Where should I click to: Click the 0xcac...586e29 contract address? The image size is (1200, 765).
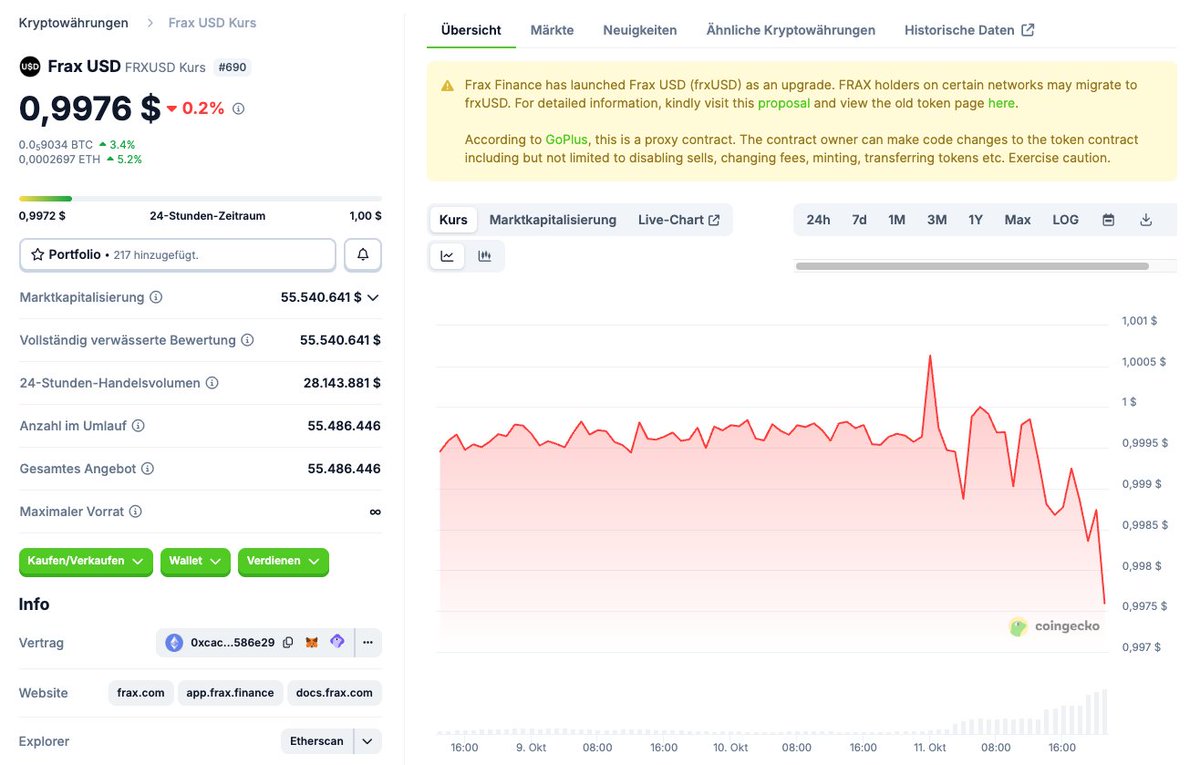coord(232,643)
